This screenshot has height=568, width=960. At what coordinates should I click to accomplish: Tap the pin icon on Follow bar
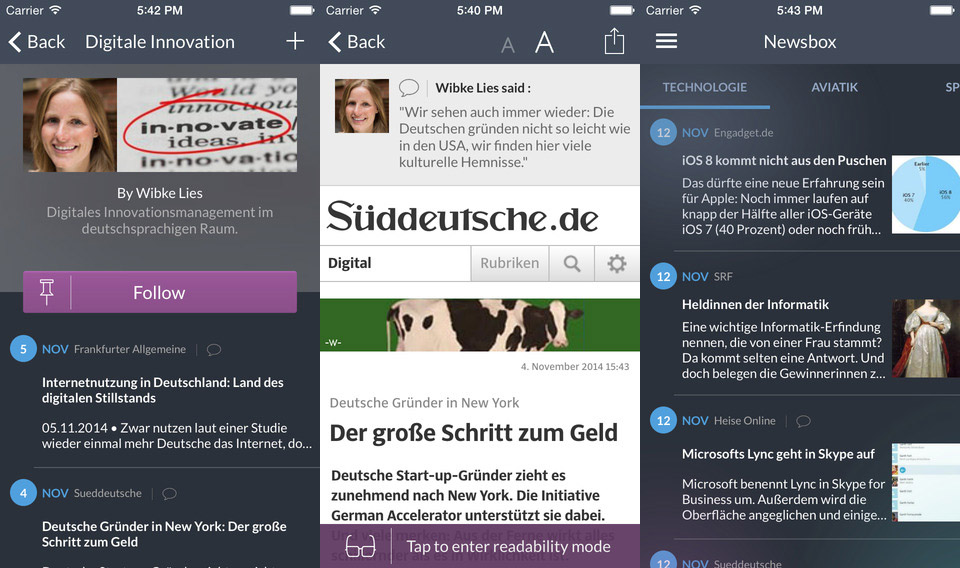coord(47,292)
